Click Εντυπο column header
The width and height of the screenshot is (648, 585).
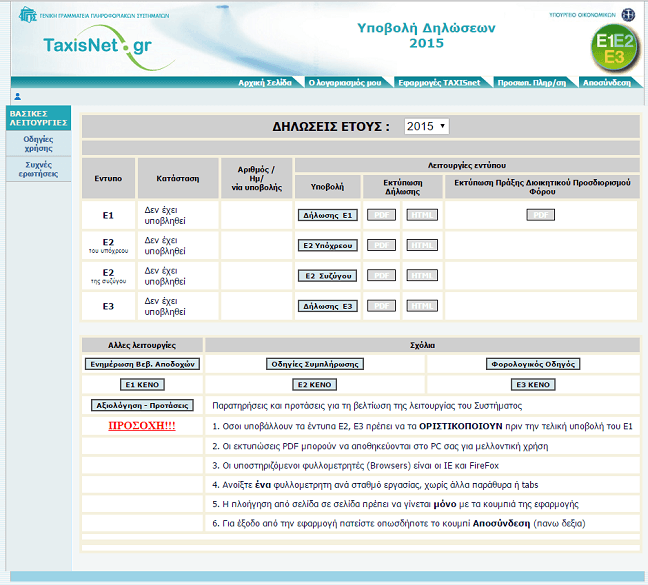tap(108, 178)
